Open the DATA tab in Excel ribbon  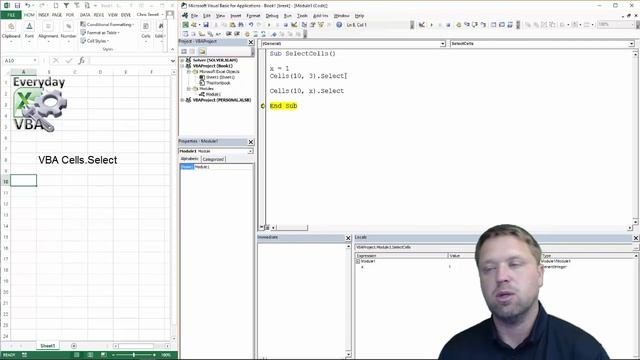[x=85, y=15]
